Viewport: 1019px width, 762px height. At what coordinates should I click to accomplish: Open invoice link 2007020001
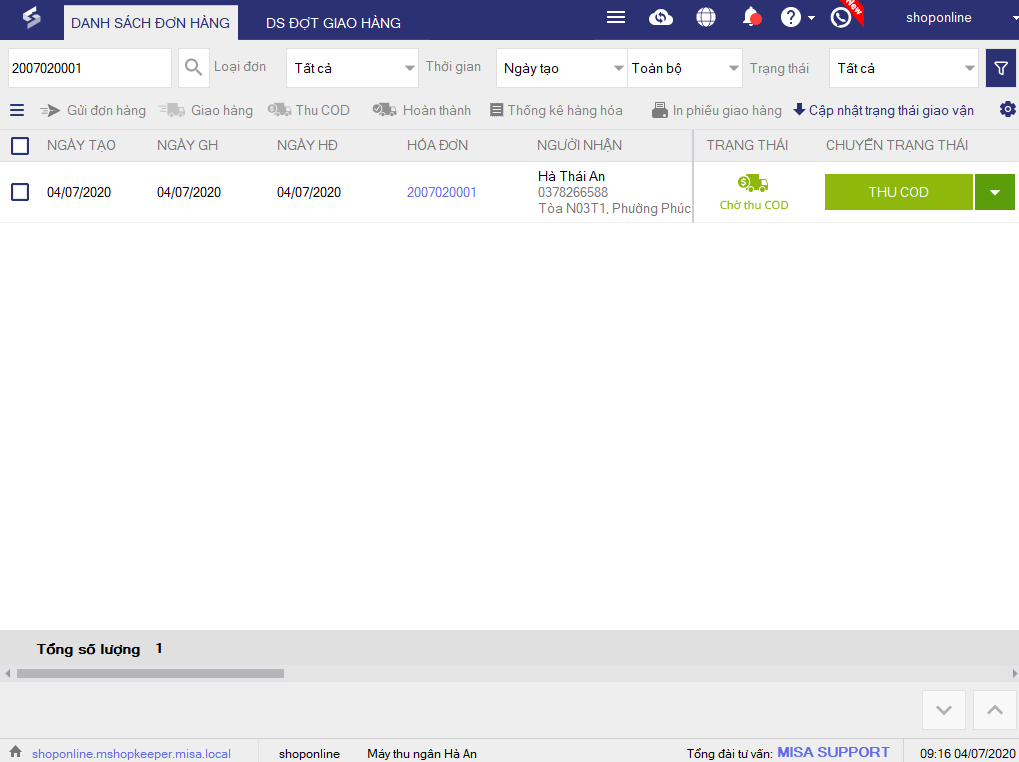[442, 192]
